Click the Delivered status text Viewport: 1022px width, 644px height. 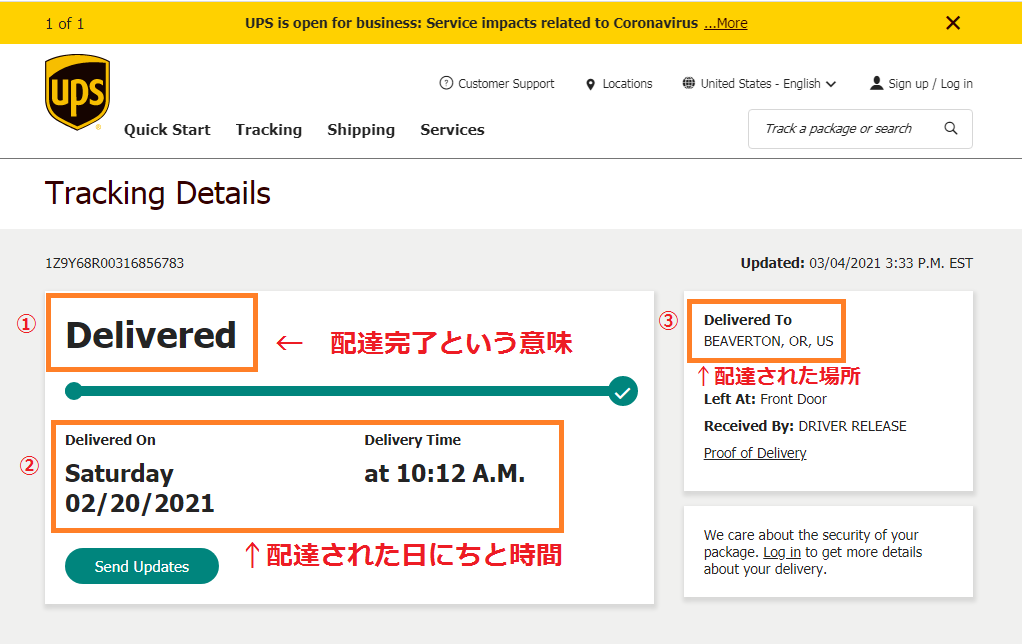tap(151, 335)
